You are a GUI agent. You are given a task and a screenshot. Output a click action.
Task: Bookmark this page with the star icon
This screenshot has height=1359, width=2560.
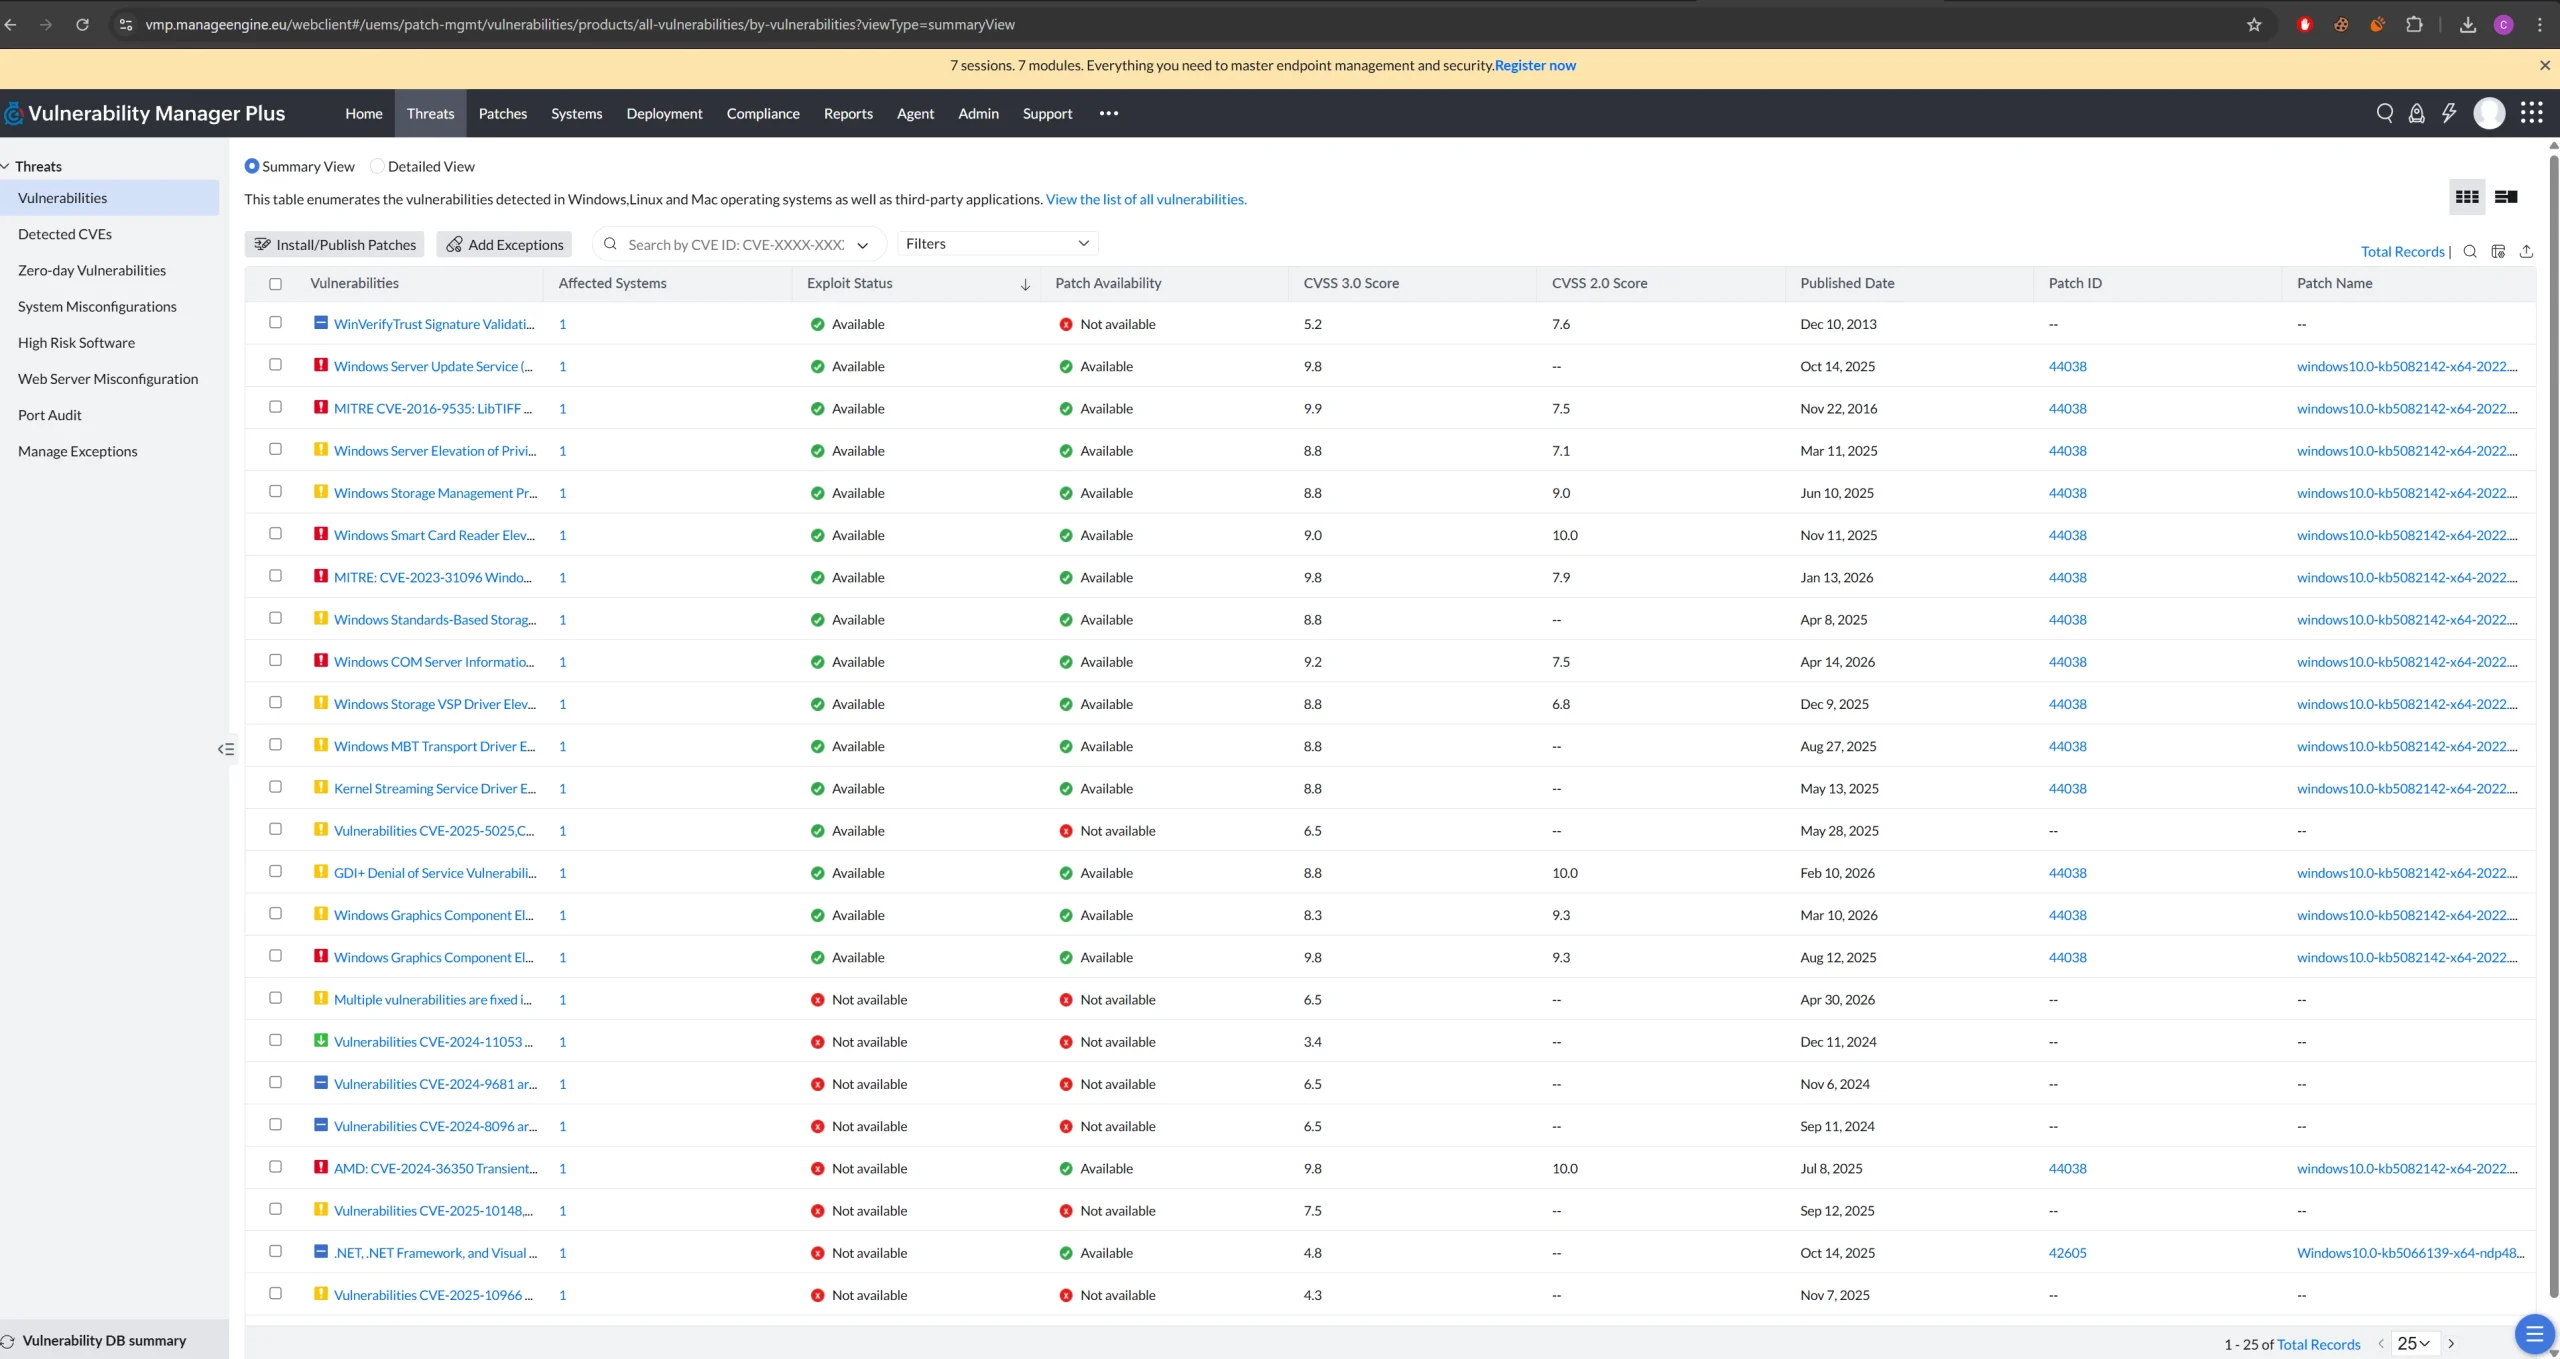(2254, 25)
